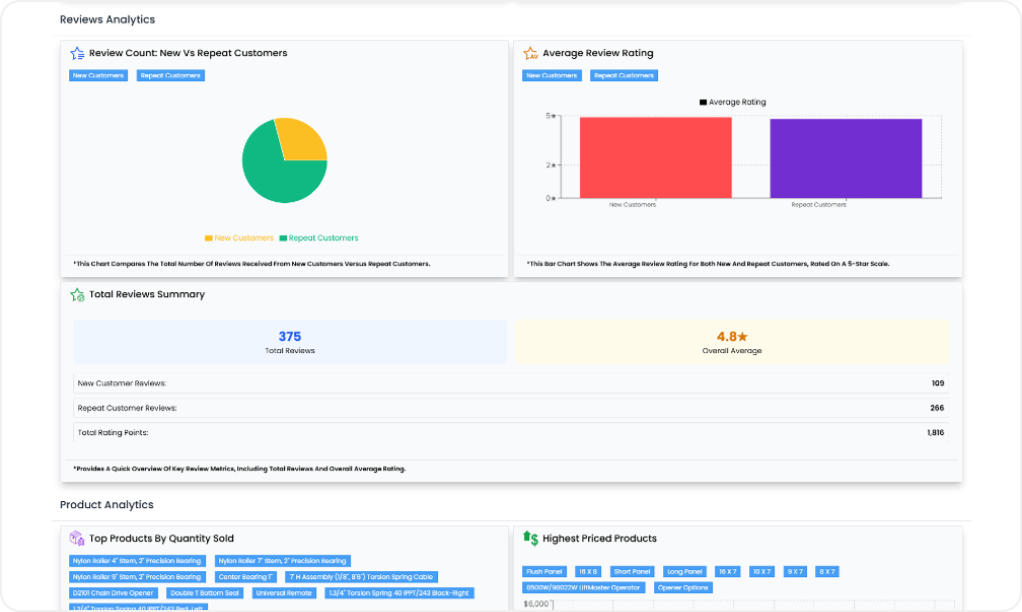
Task: Select the Universal Remote product tag
Action: [283, 593]
